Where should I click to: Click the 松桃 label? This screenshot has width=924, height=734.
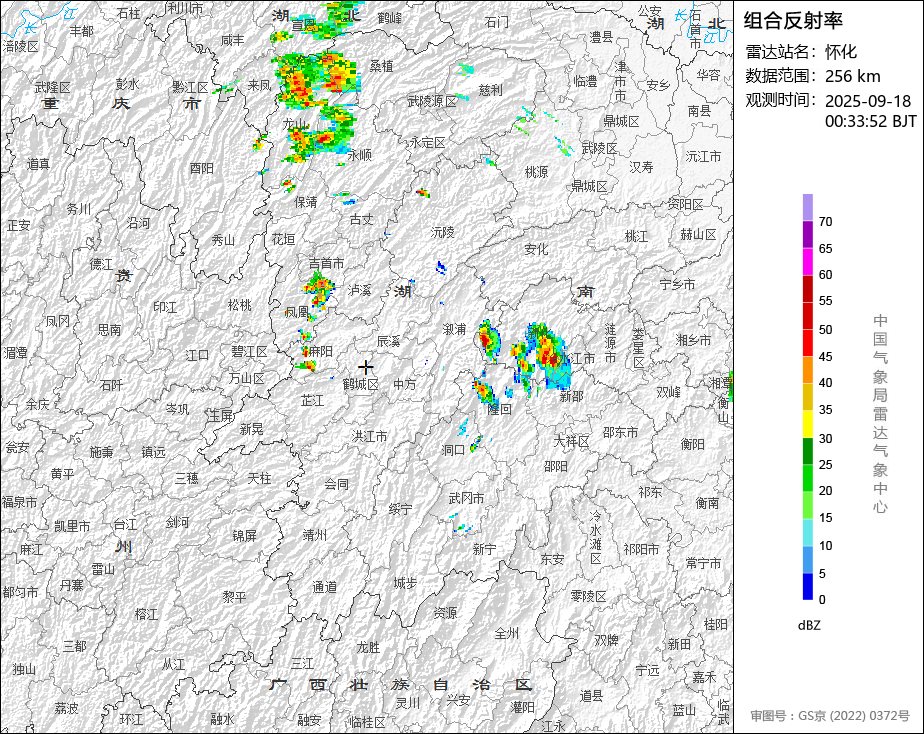pyautogui.click(x=239, y=305)
